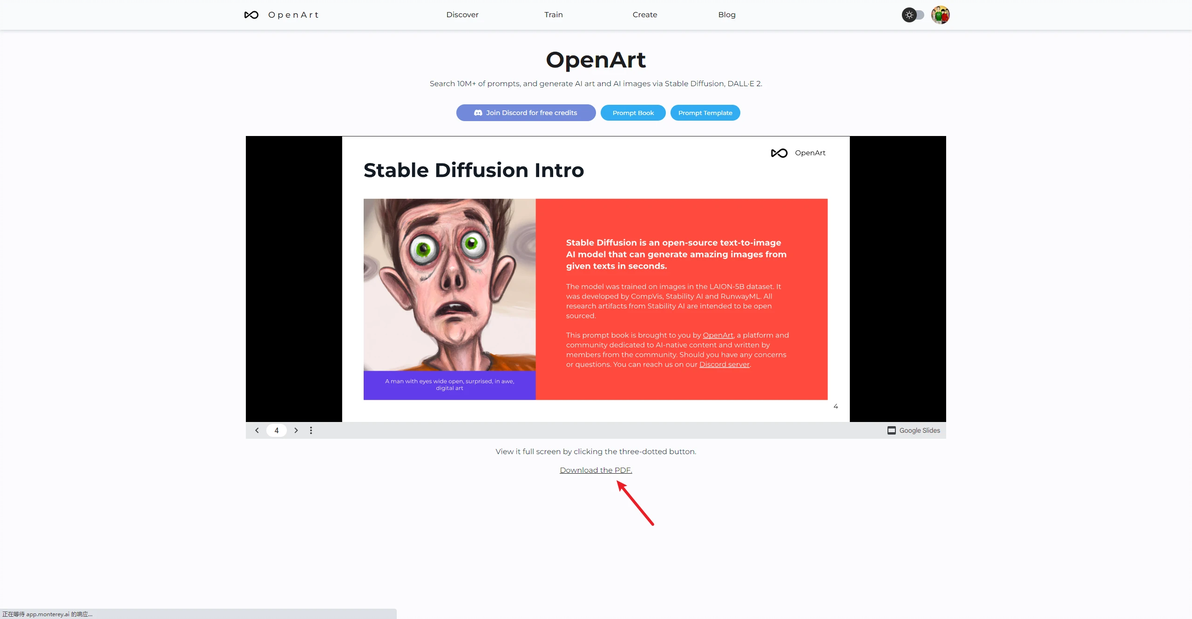Follow the OpenArt link inside the slide
1192x619 pixels.
718,335
